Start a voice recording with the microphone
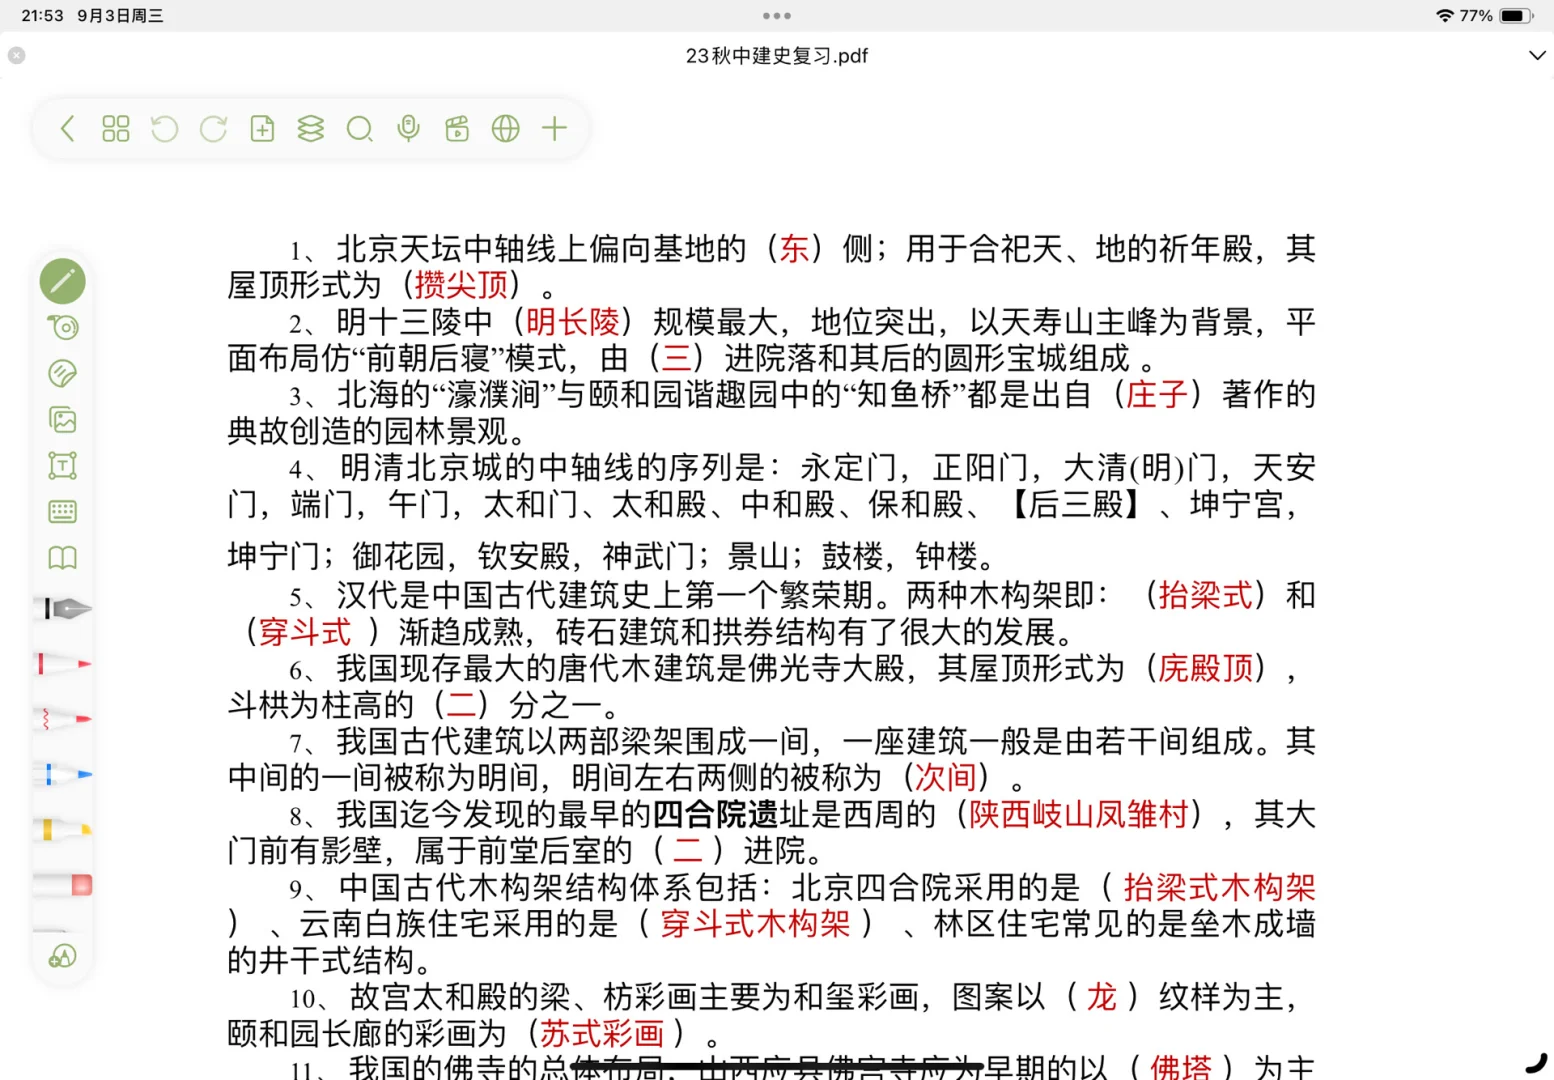 coord(407,129)
